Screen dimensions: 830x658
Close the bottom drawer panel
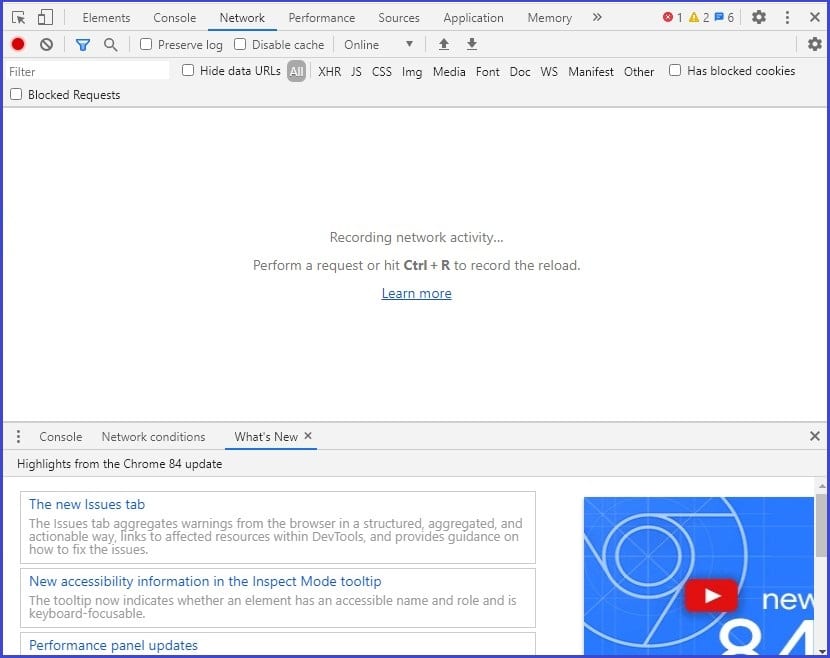click(815, 436)
